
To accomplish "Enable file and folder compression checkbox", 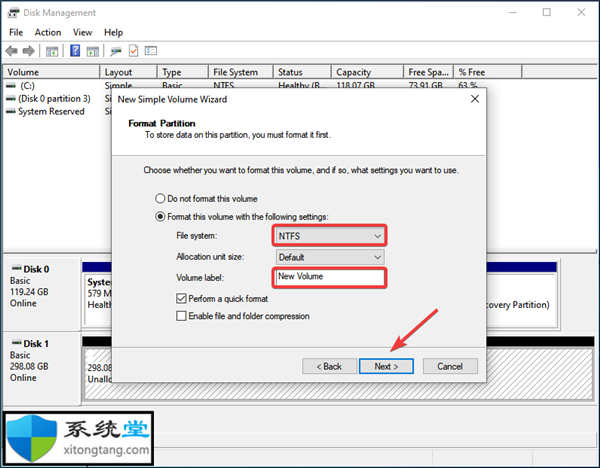I will pyautogui.click(x=181, y=316).
